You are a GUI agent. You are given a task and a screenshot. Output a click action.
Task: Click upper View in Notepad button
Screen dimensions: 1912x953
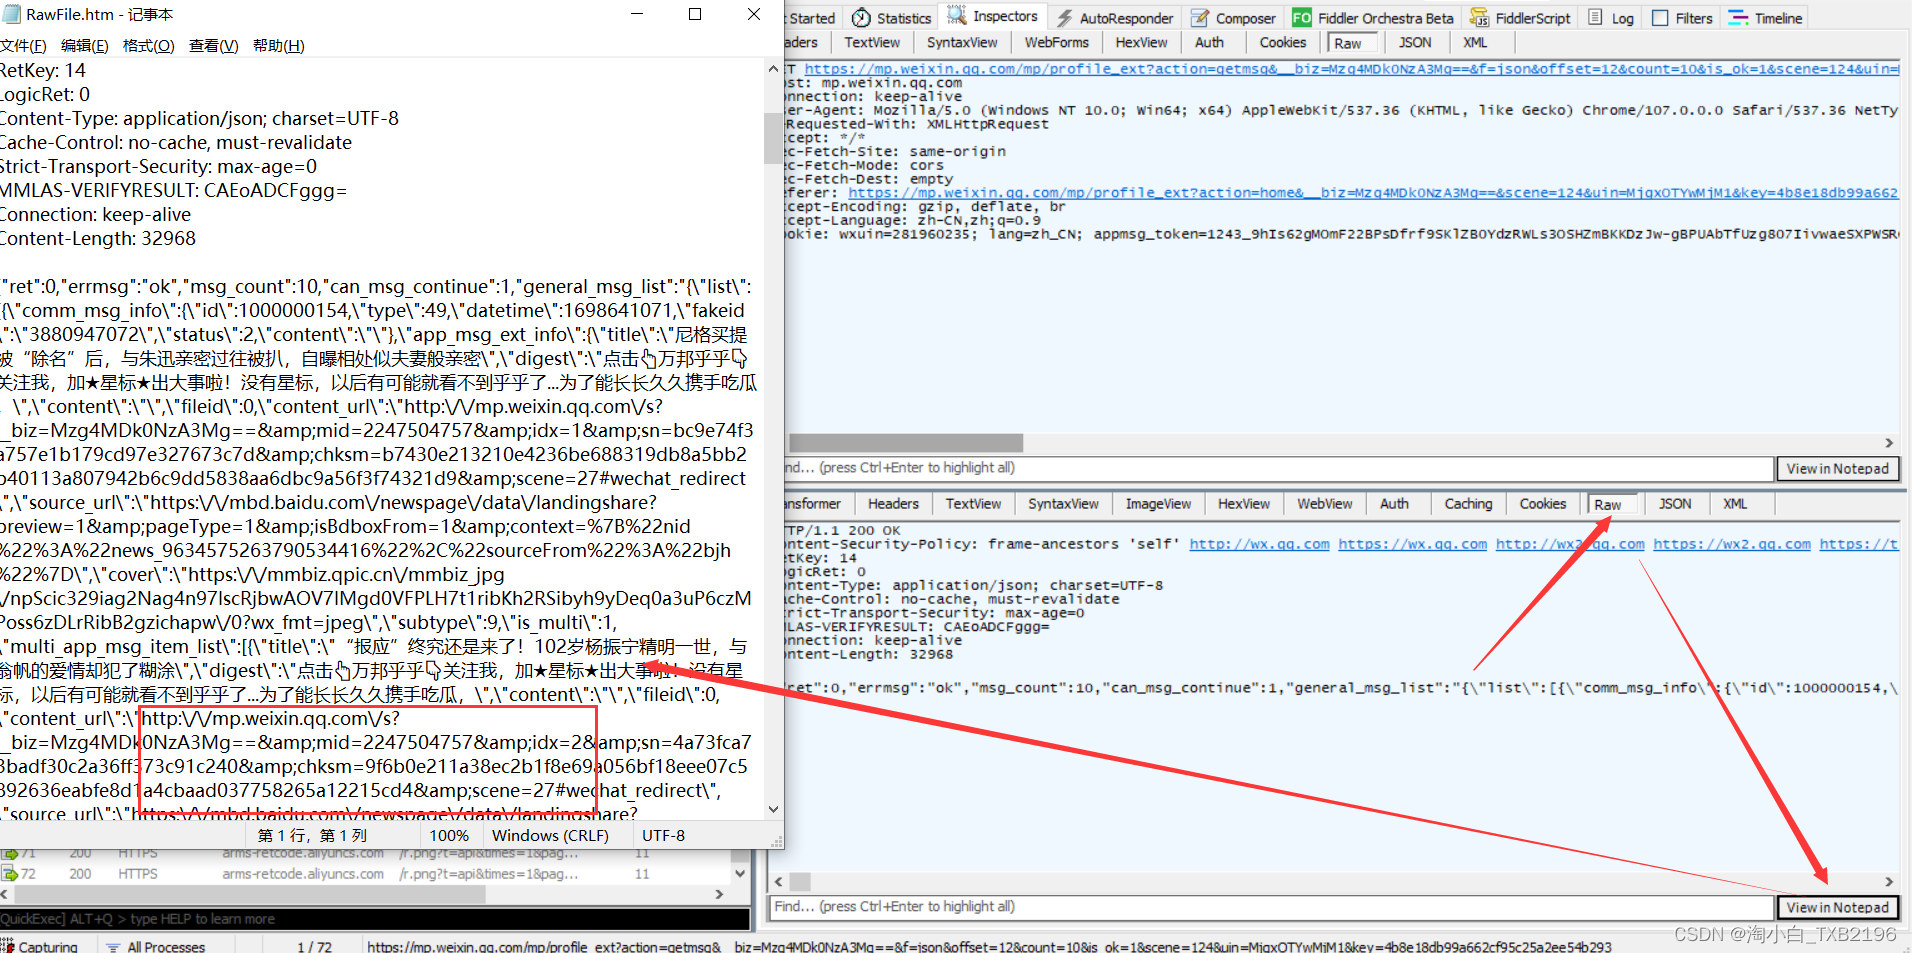coord(1837,468)
